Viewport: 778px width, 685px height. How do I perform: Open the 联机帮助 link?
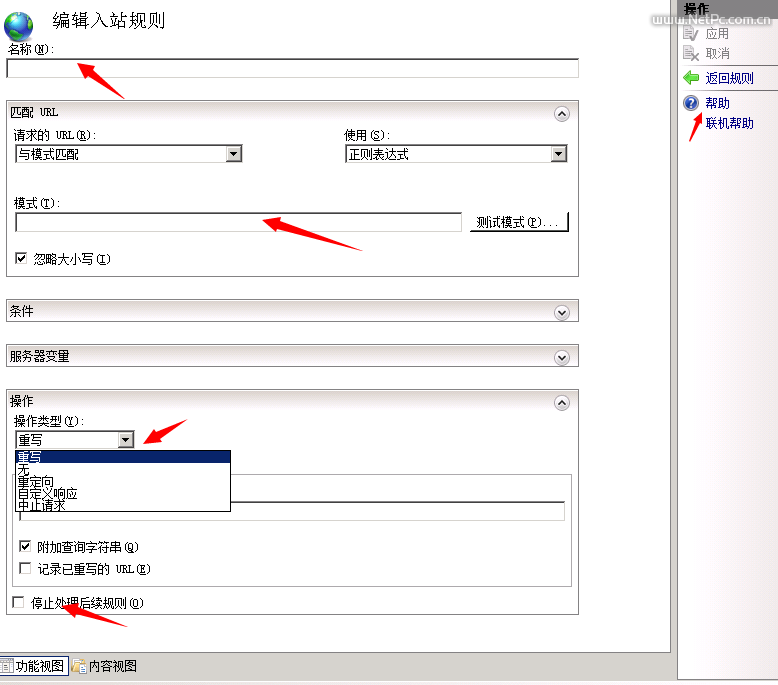click(729, 123)
